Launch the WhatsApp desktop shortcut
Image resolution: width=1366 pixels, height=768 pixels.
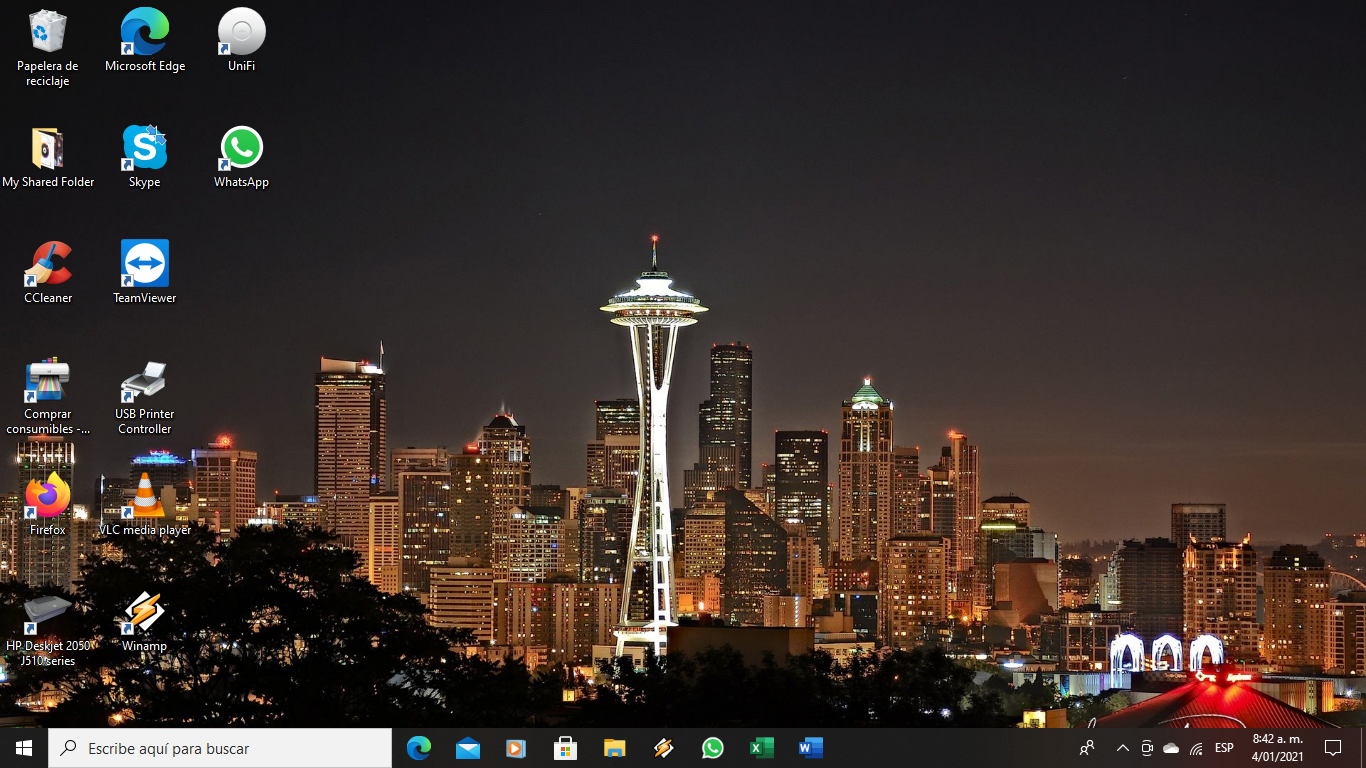coord(241,145)
